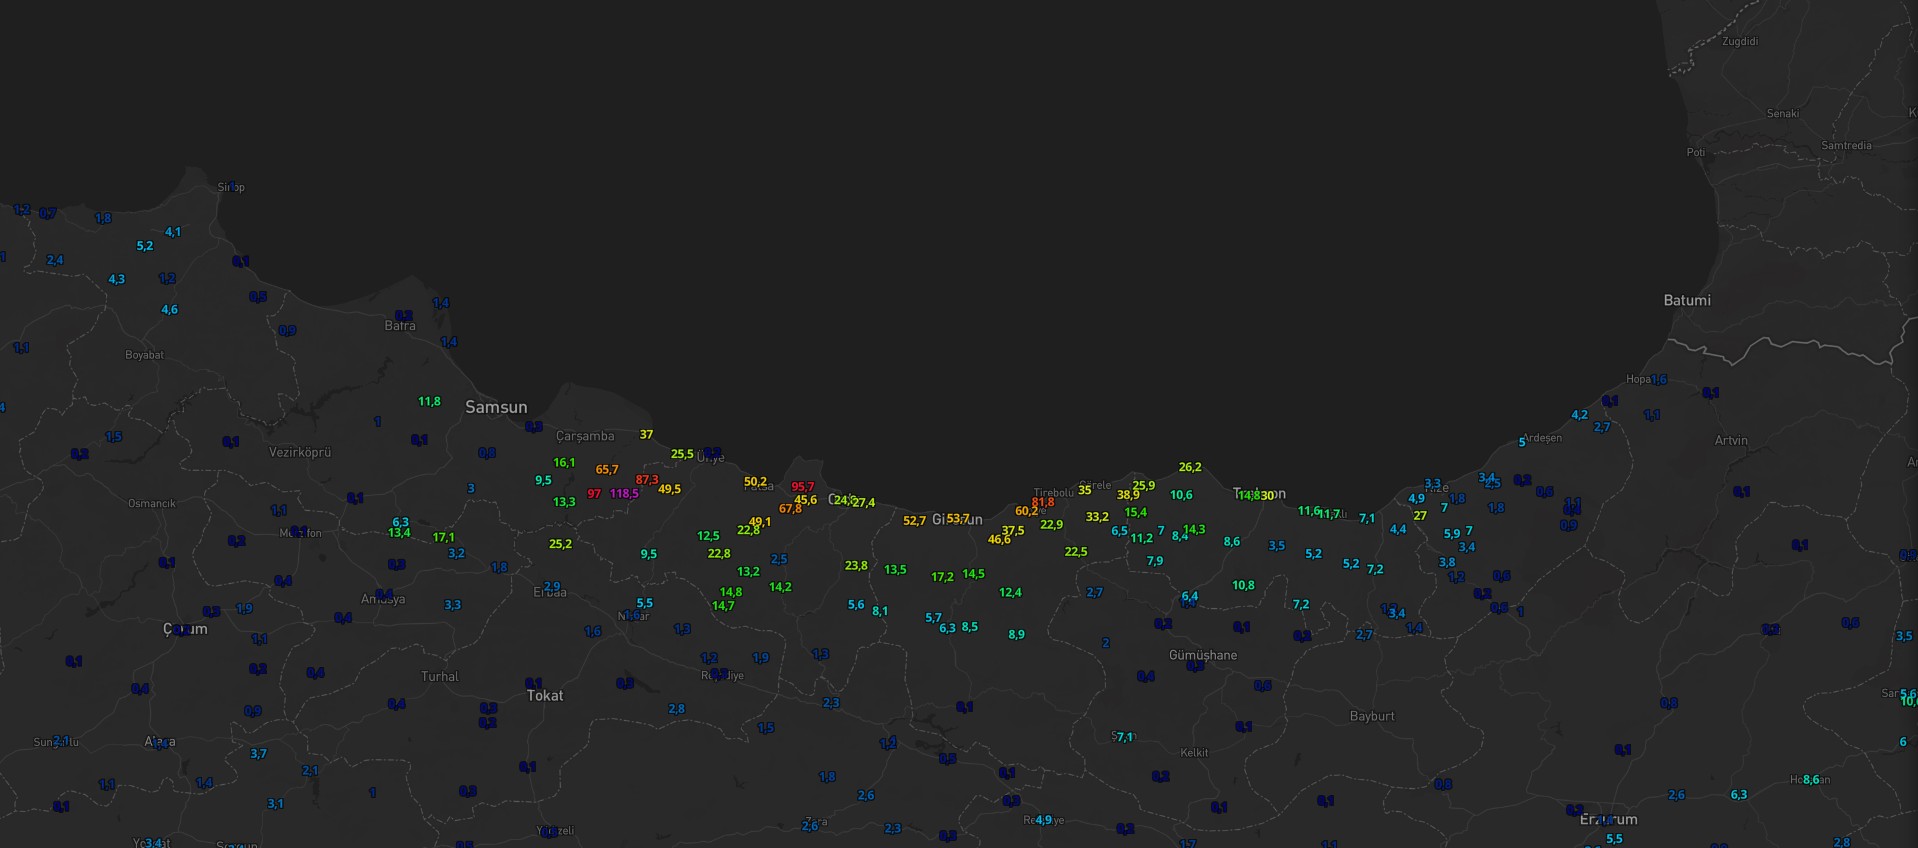The image size is (1918, 848).
Task: Select the orange 65,7 value
Action: 607,470
